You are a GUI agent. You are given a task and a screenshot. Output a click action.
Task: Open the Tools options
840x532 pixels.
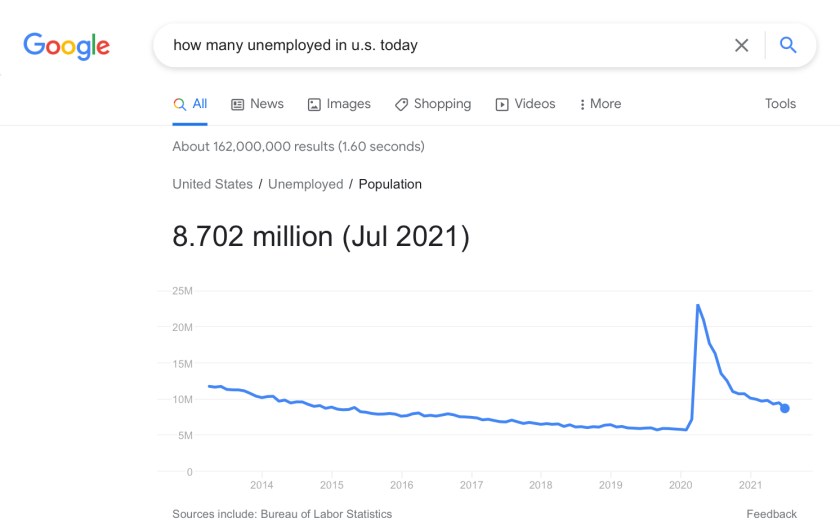(780, 104)
